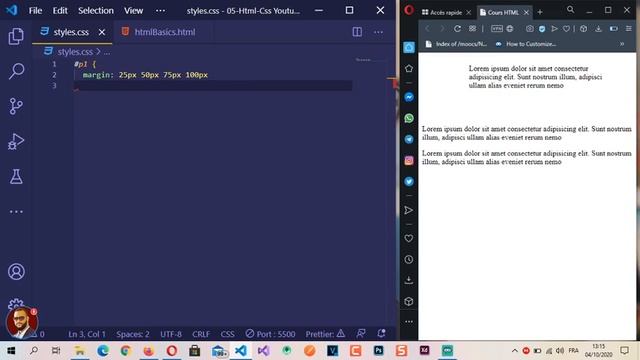Switch to Accès rapide tab in Opera
The height and width of the screenshot is (360, 640).
pos(442,13)
